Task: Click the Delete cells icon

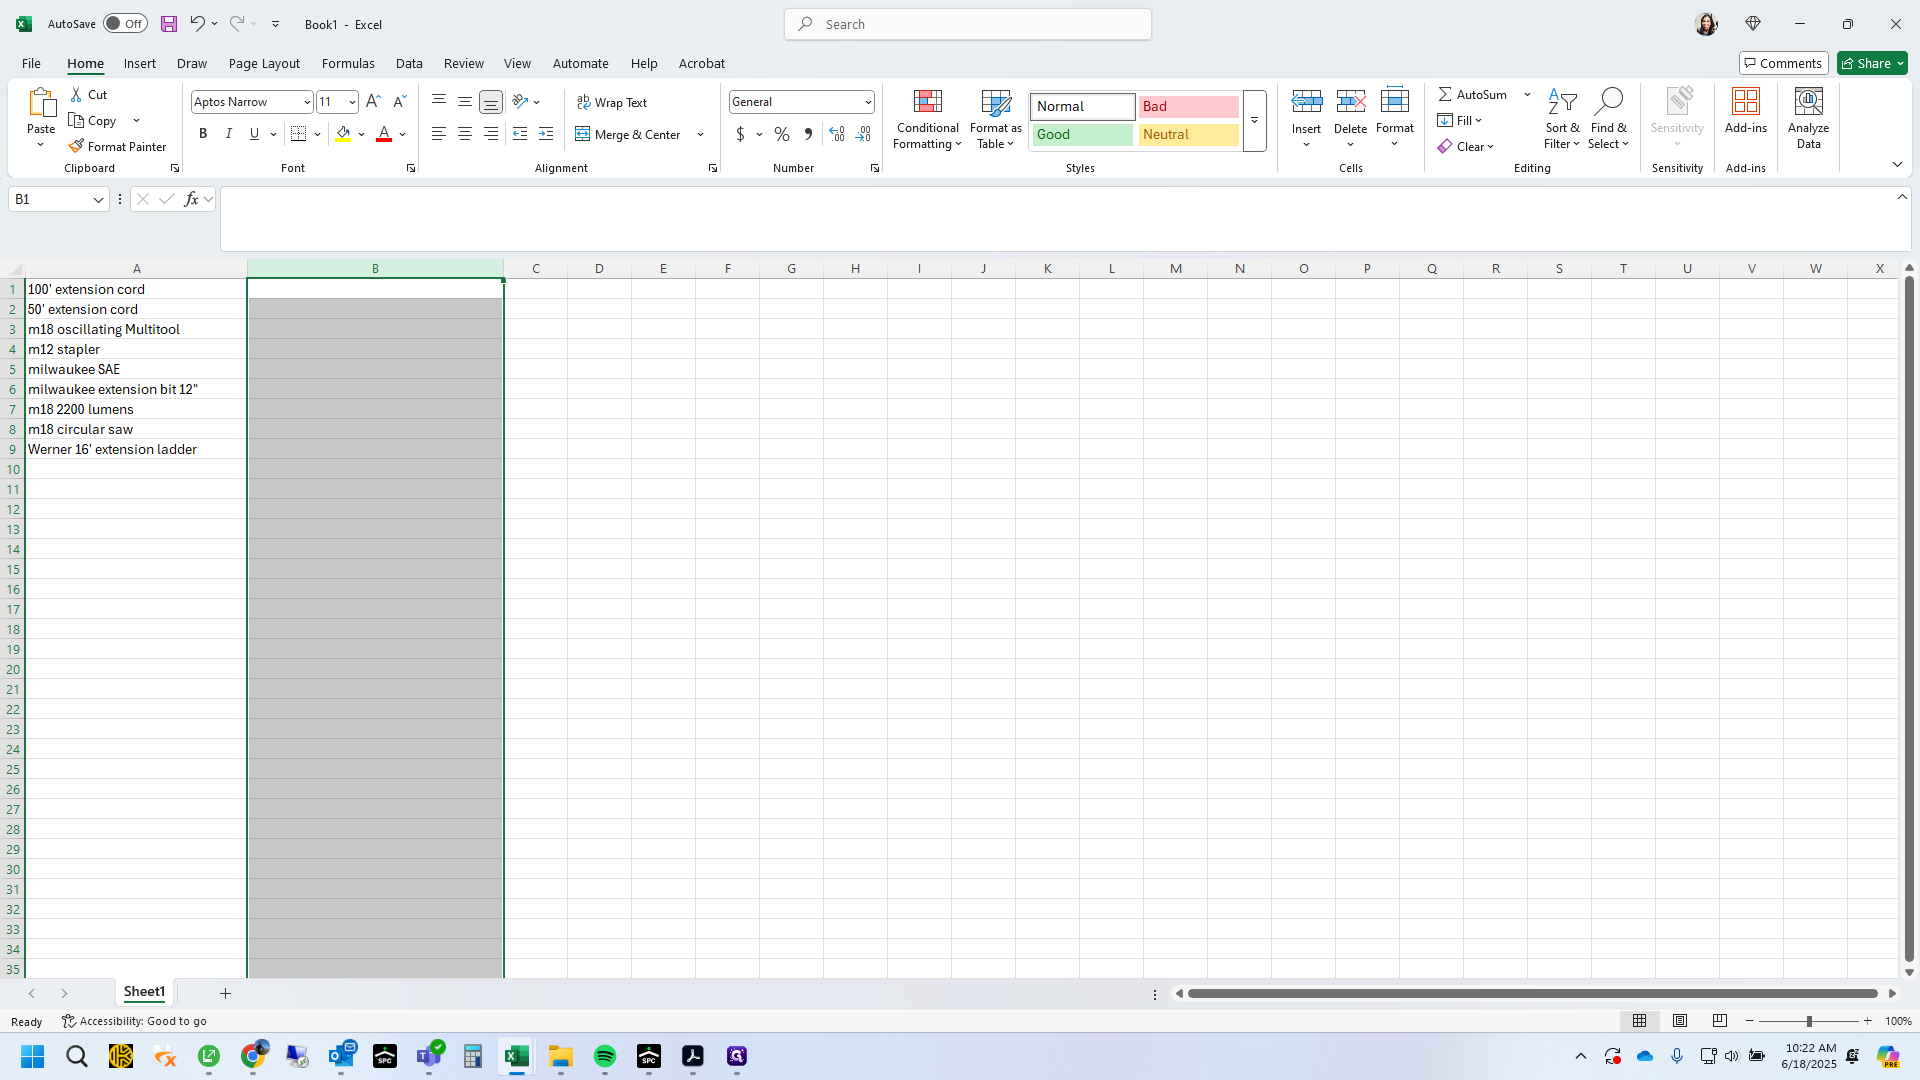Action: click(1350, 101)
